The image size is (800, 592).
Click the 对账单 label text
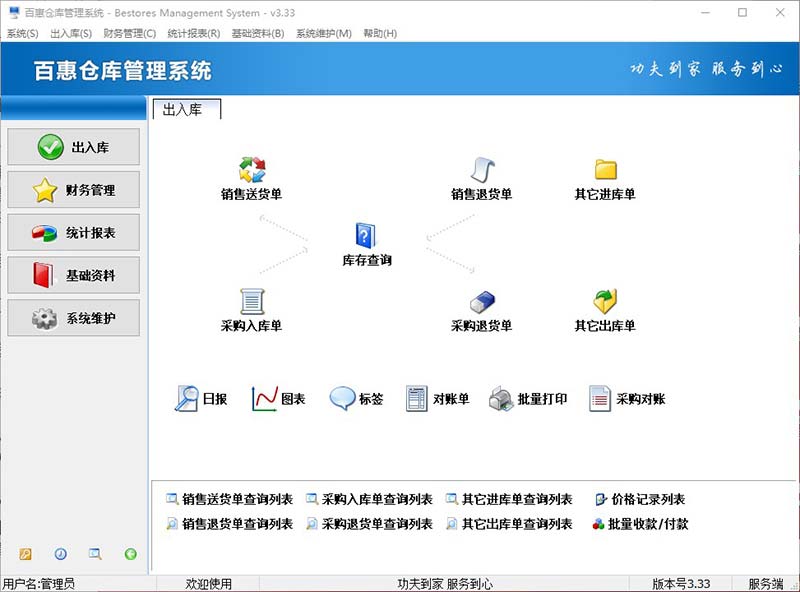451,399
